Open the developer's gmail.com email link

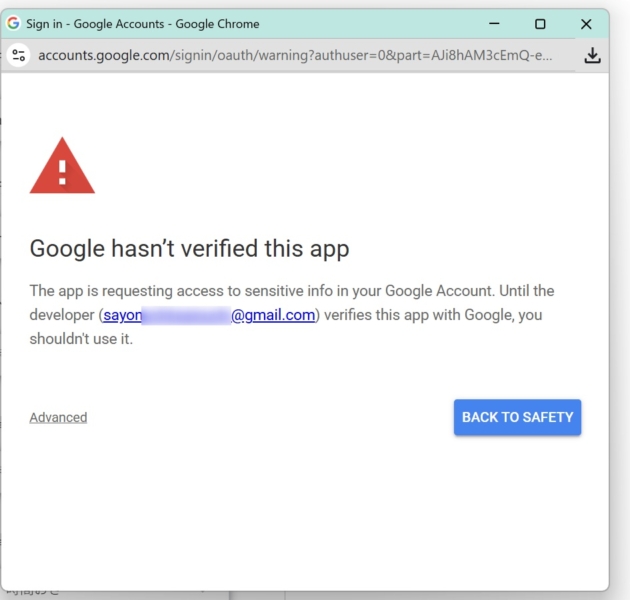point(274,315)
